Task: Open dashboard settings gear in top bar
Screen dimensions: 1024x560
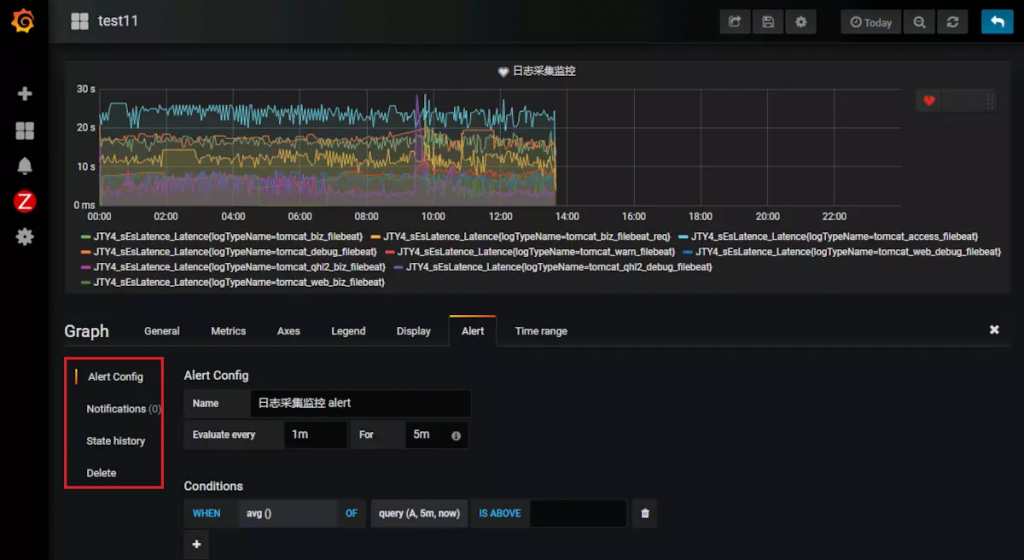Action: coord(801,22)
